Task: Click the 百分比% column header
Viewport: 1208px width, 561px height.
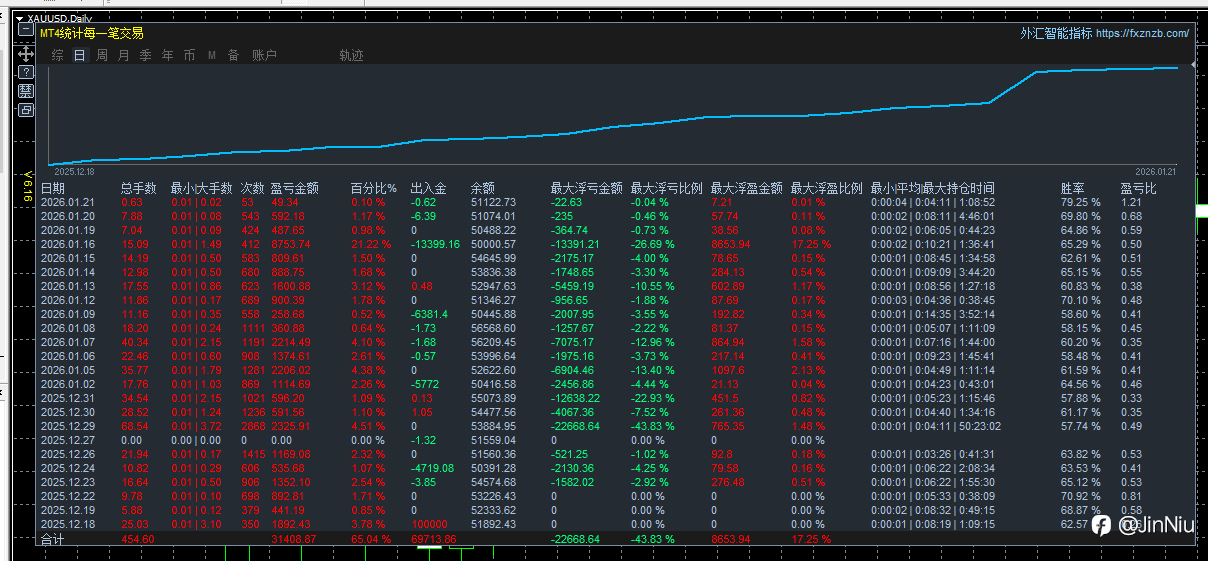Action: [x=373, y=188]
